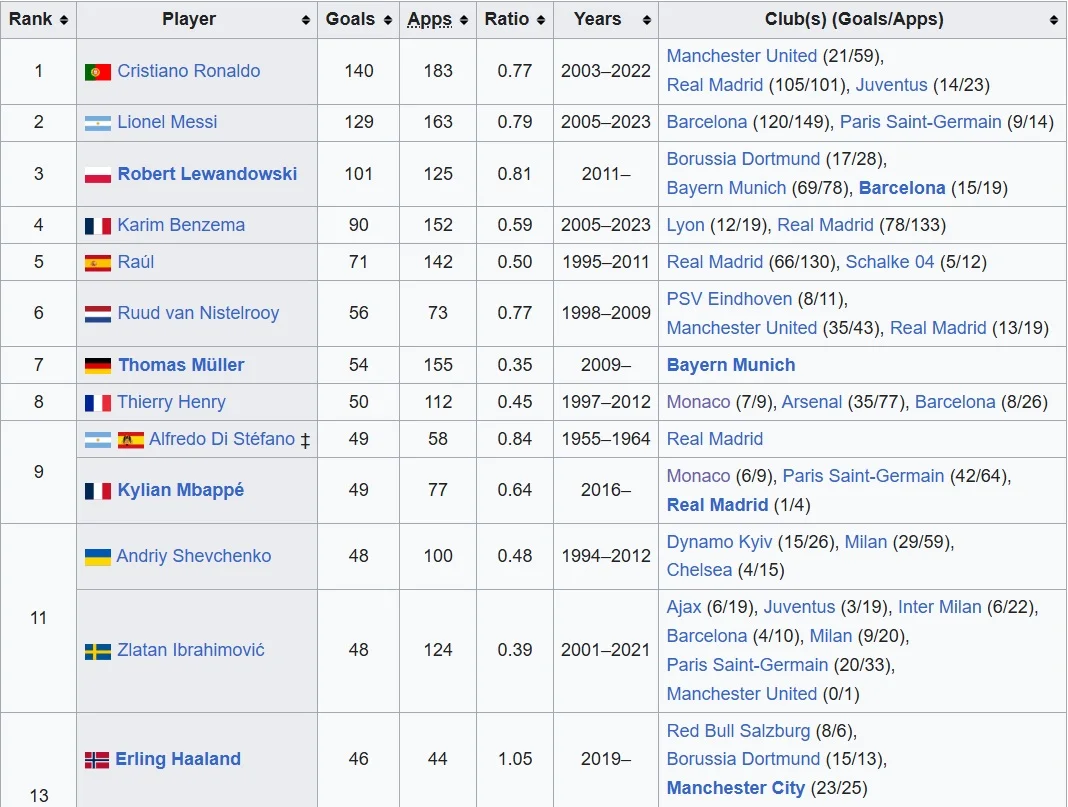
Task: Click the Netherlands flag by Ruud van Nistelrooy
Action: click(97, 314)
